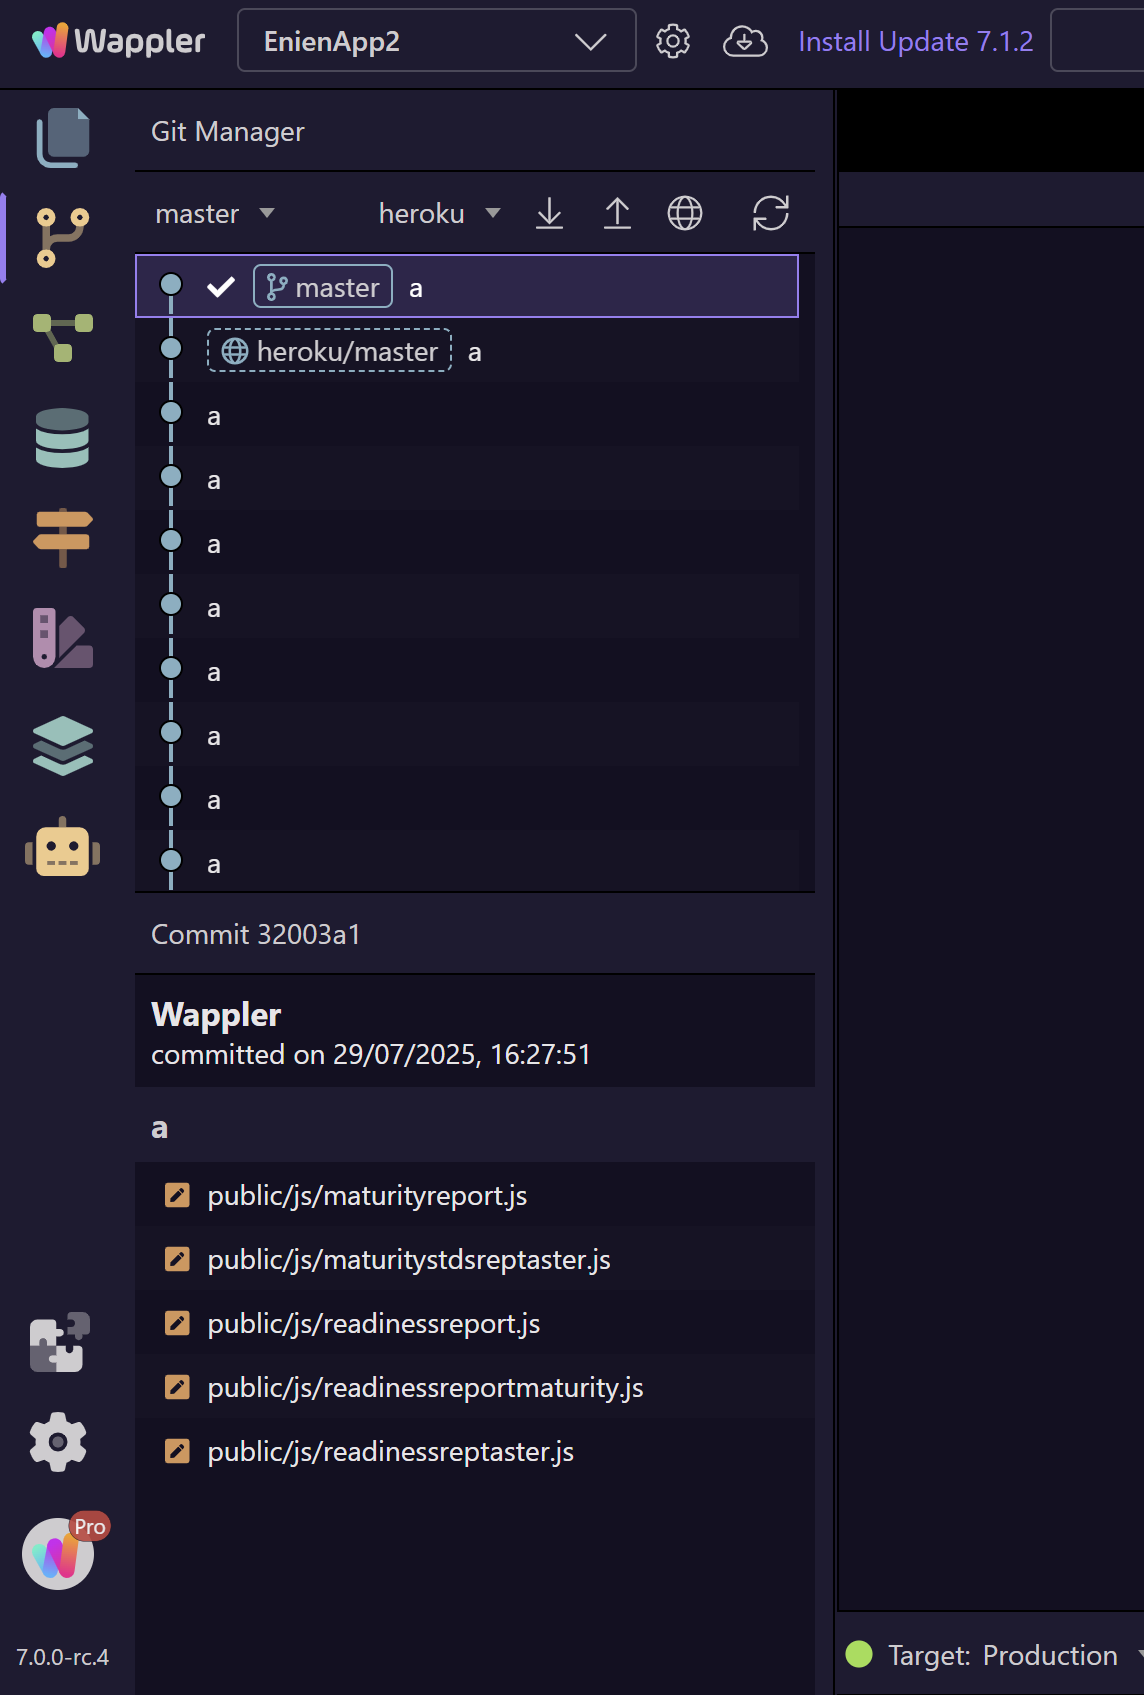Open the EnienApp2 project selector
The height and width of the screenshot is (1695, 1144).
click(437, 41)
